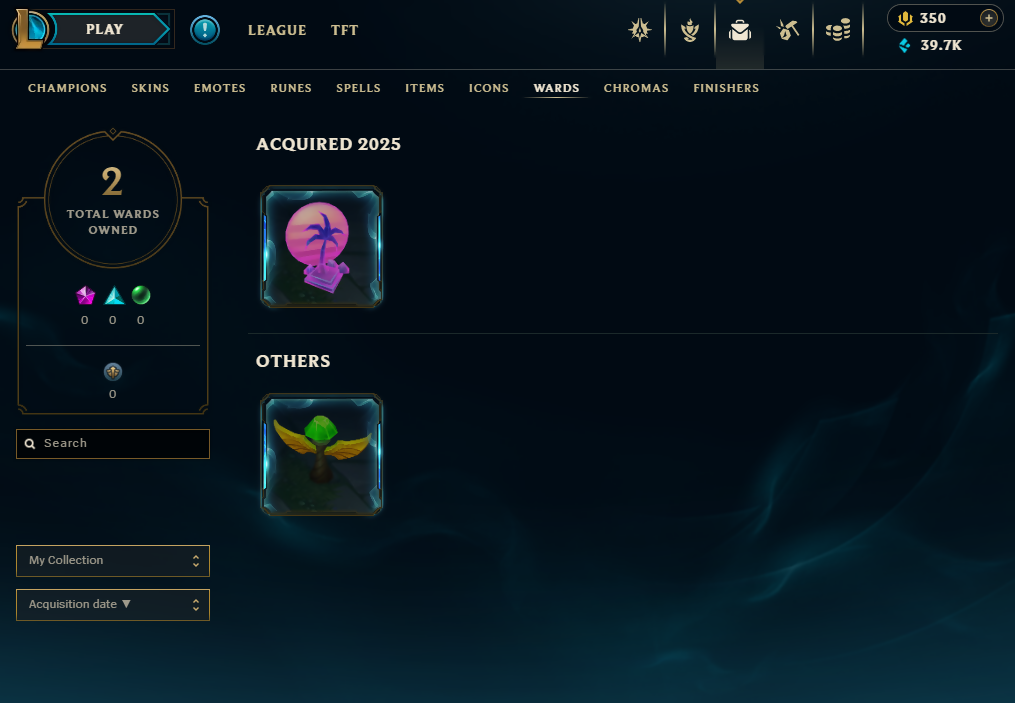This screenshot has width=1015, height=703.
Task: Open the Collection briefcase icon
Action: [739, 30]
